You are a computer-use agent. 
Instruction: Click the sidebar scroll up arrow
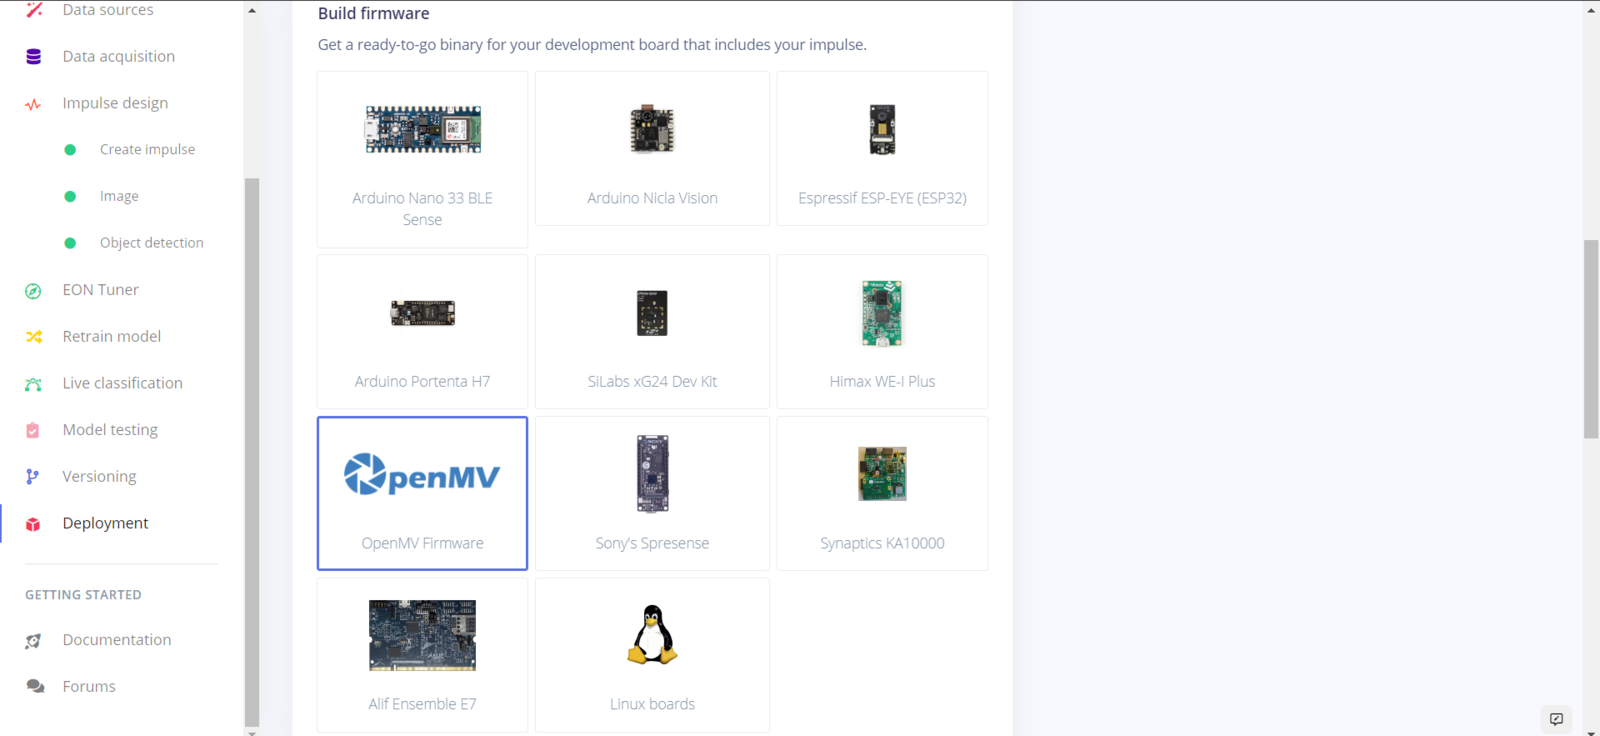click(x=252, y=10)
